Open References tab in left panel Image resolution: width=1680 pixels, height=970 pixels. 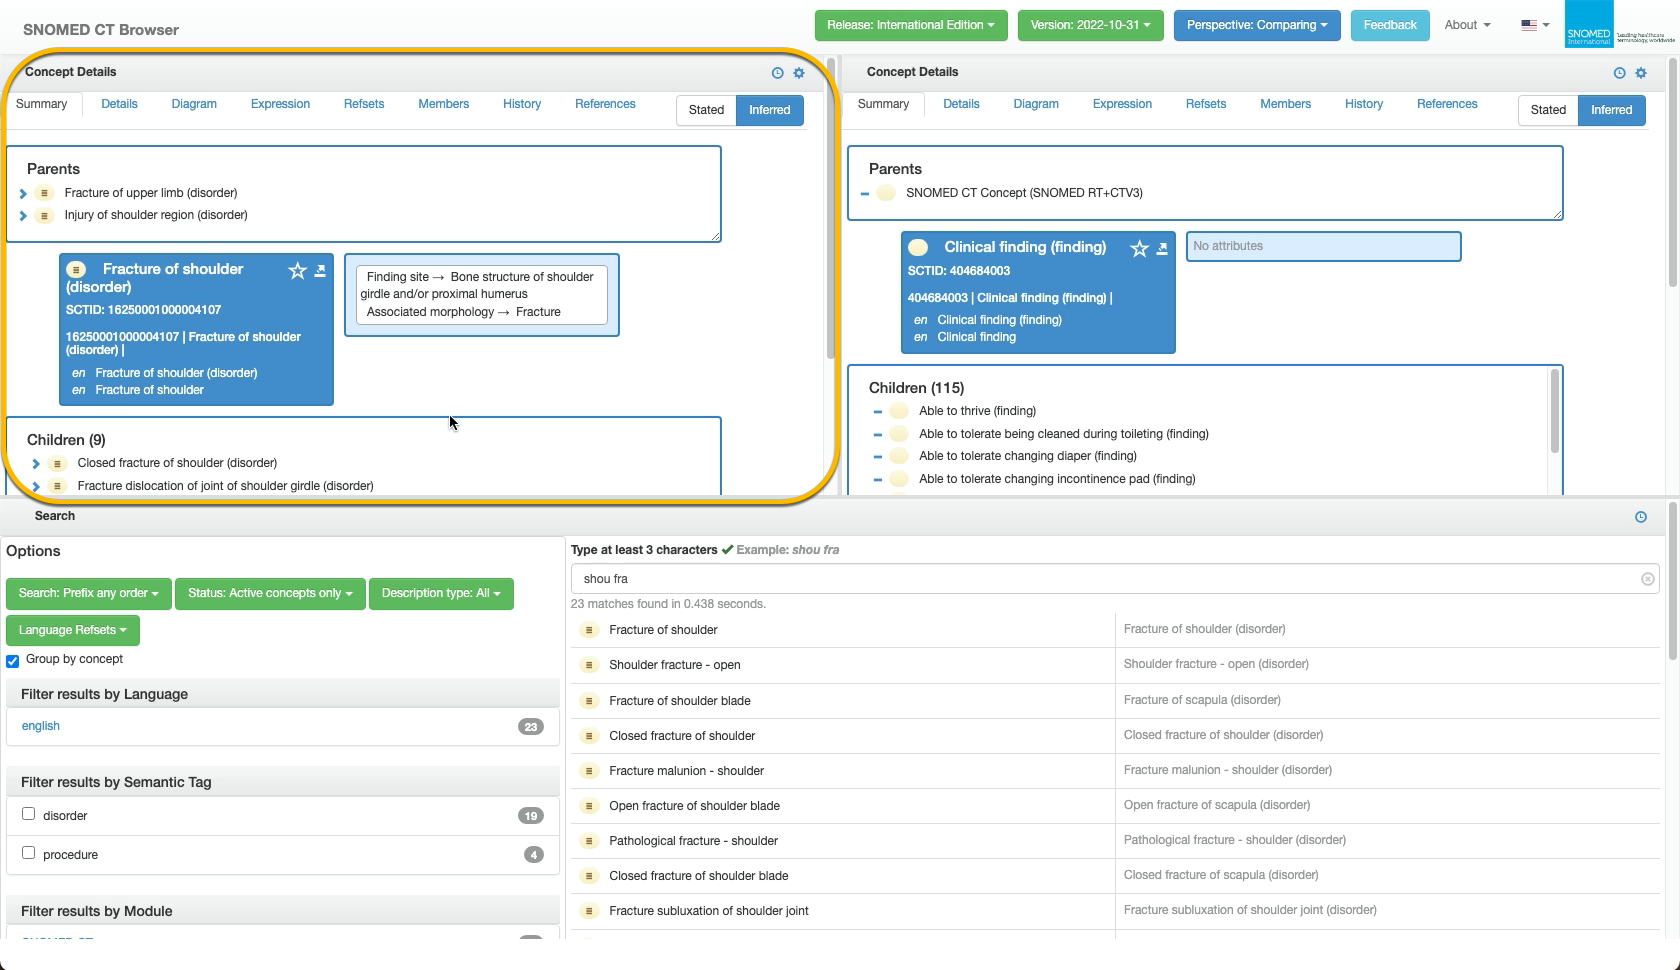pos(605,104)
